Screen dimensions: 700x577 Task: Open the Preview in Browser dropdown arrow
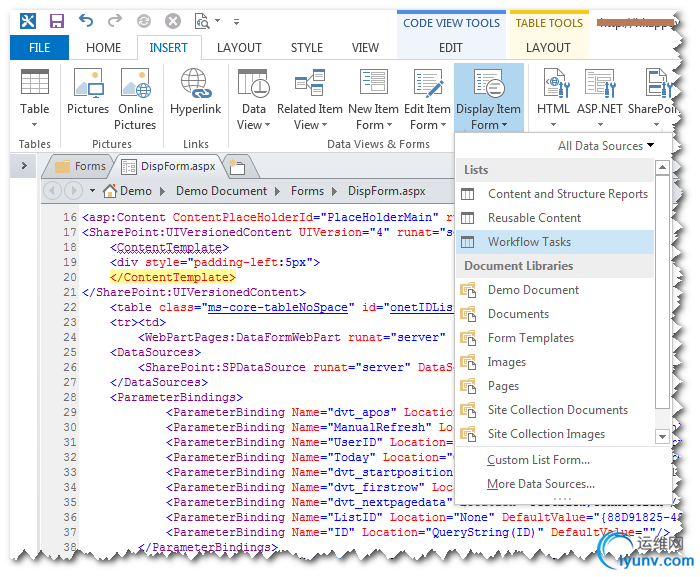point(218,21)
